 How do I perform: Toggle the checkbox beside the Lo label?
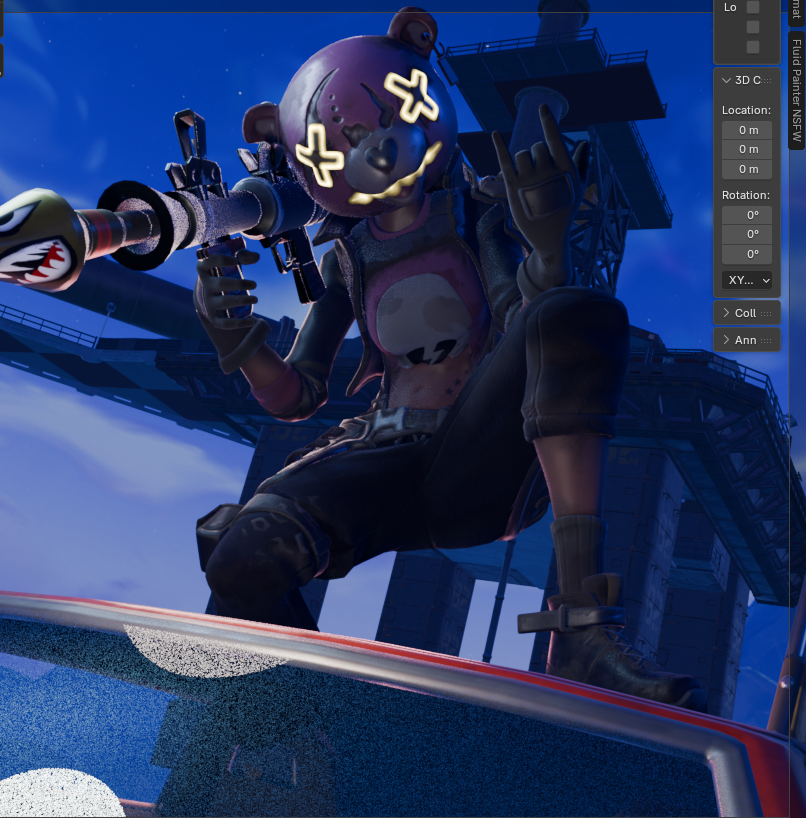(753, 7)
